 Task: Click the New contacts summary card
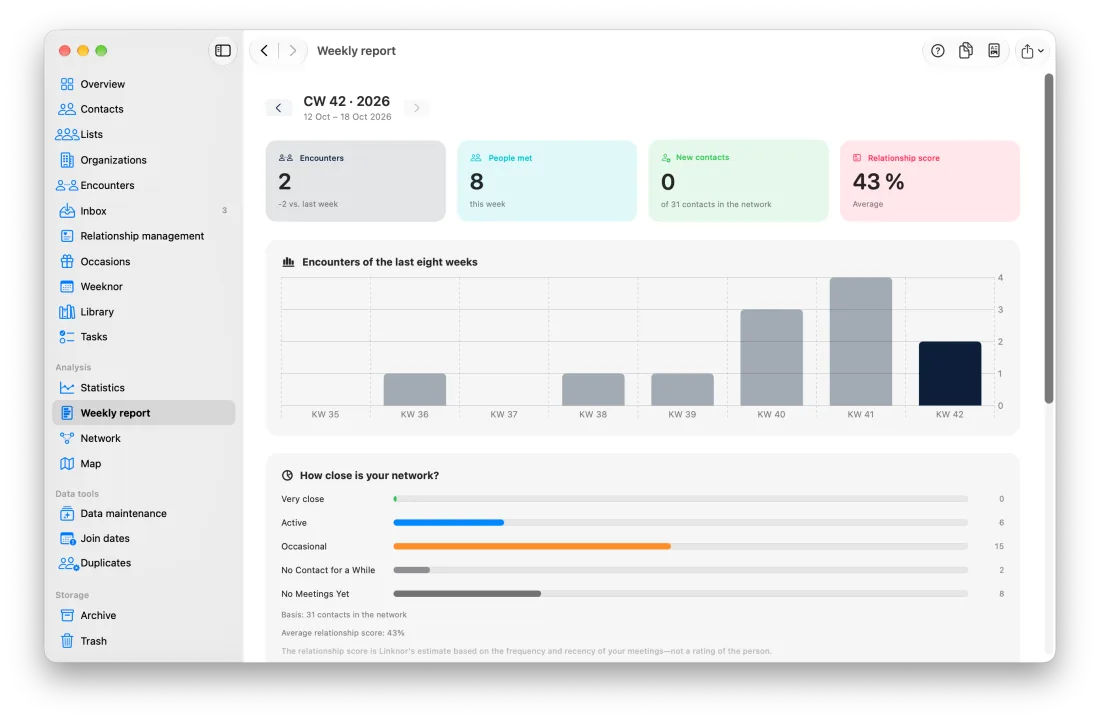739,181
